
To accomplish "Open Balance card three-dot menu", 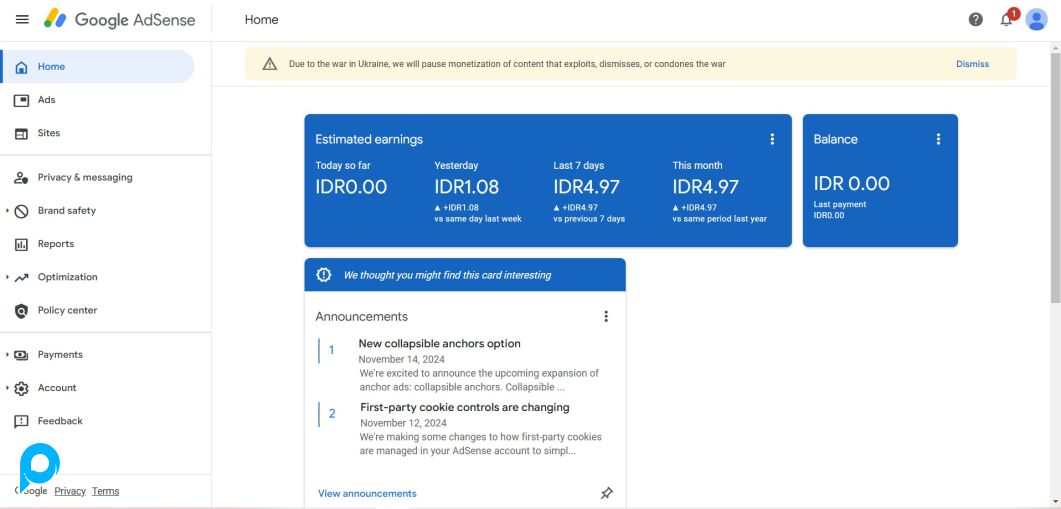I will (x=938, y=139).
